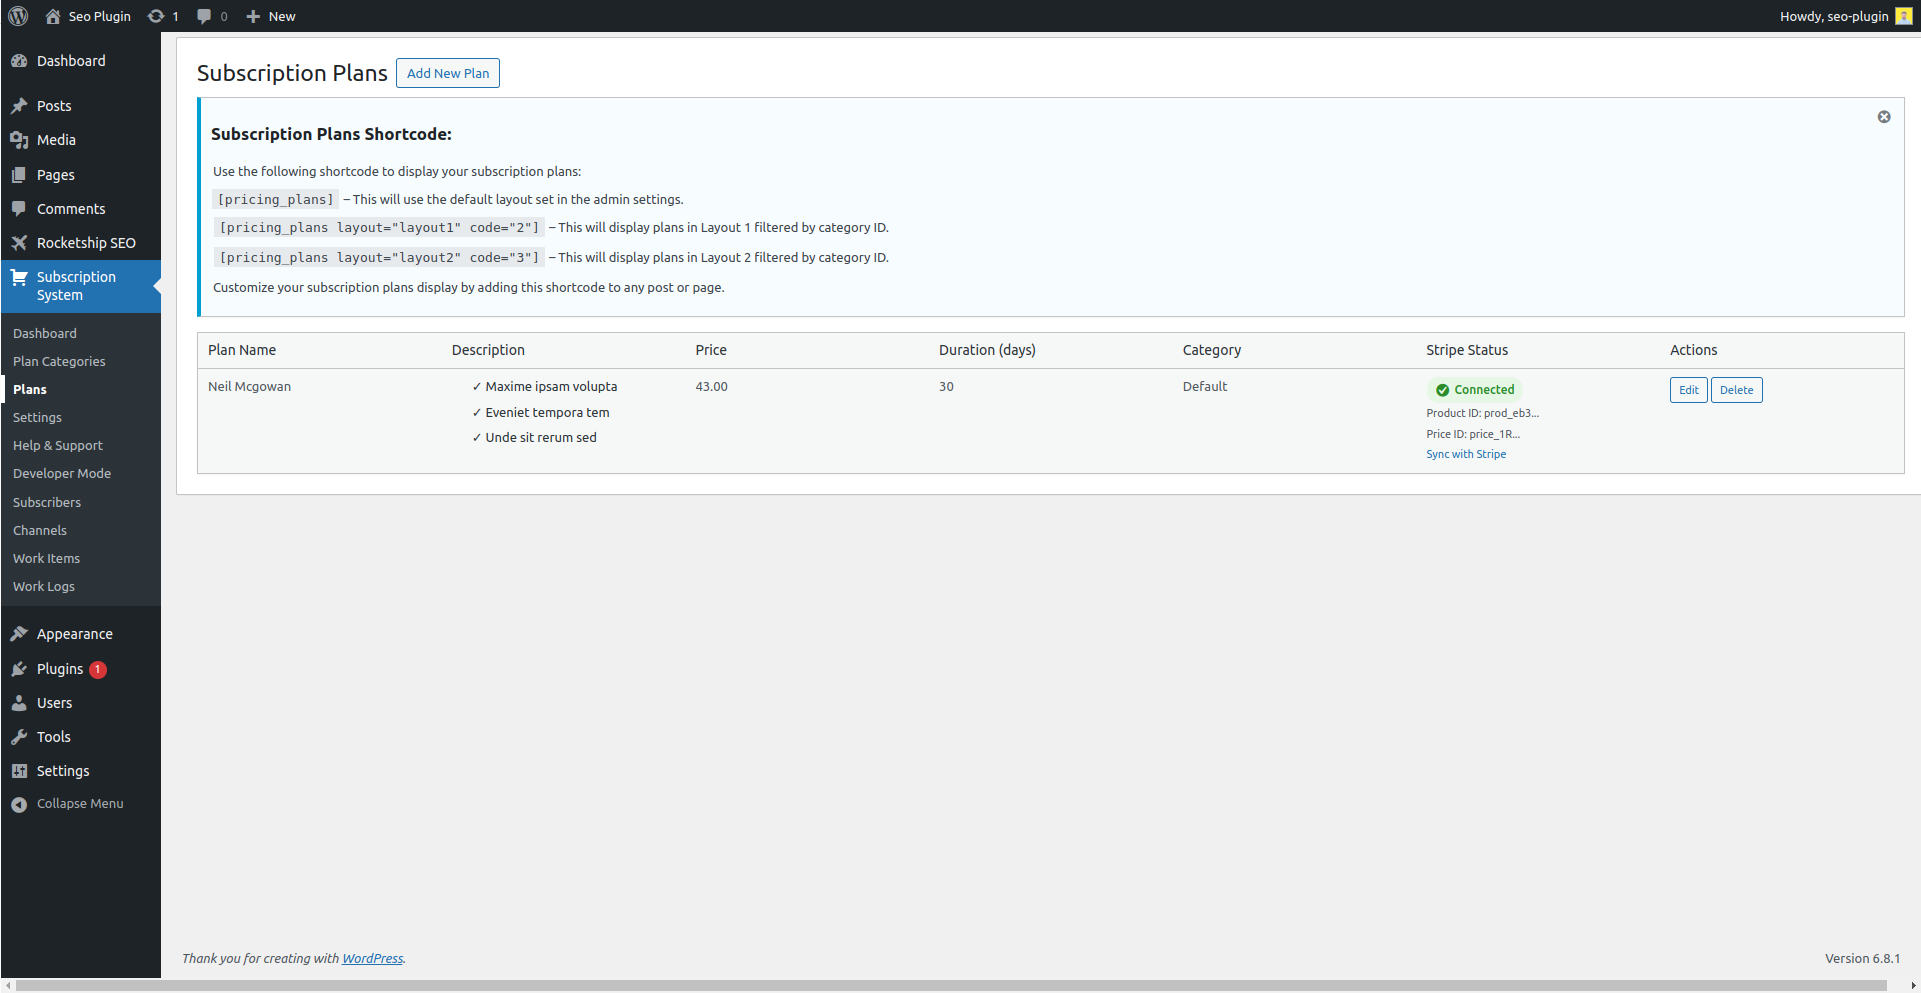Image resolution: width=1921 pixels, height=993 pixels.
Task: Select the Plans submenu item
Action: [x=30, y=390]
